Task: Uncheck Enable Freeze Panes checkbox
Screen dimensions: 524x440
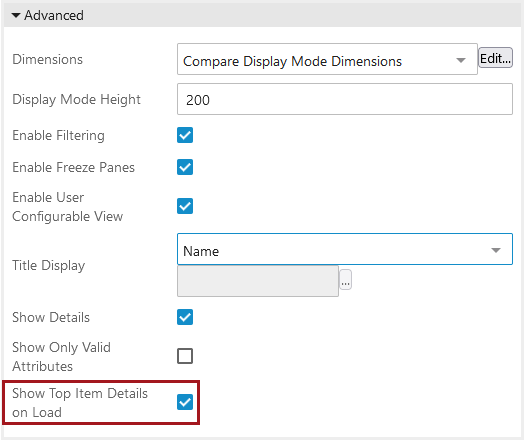Action: 185,167
